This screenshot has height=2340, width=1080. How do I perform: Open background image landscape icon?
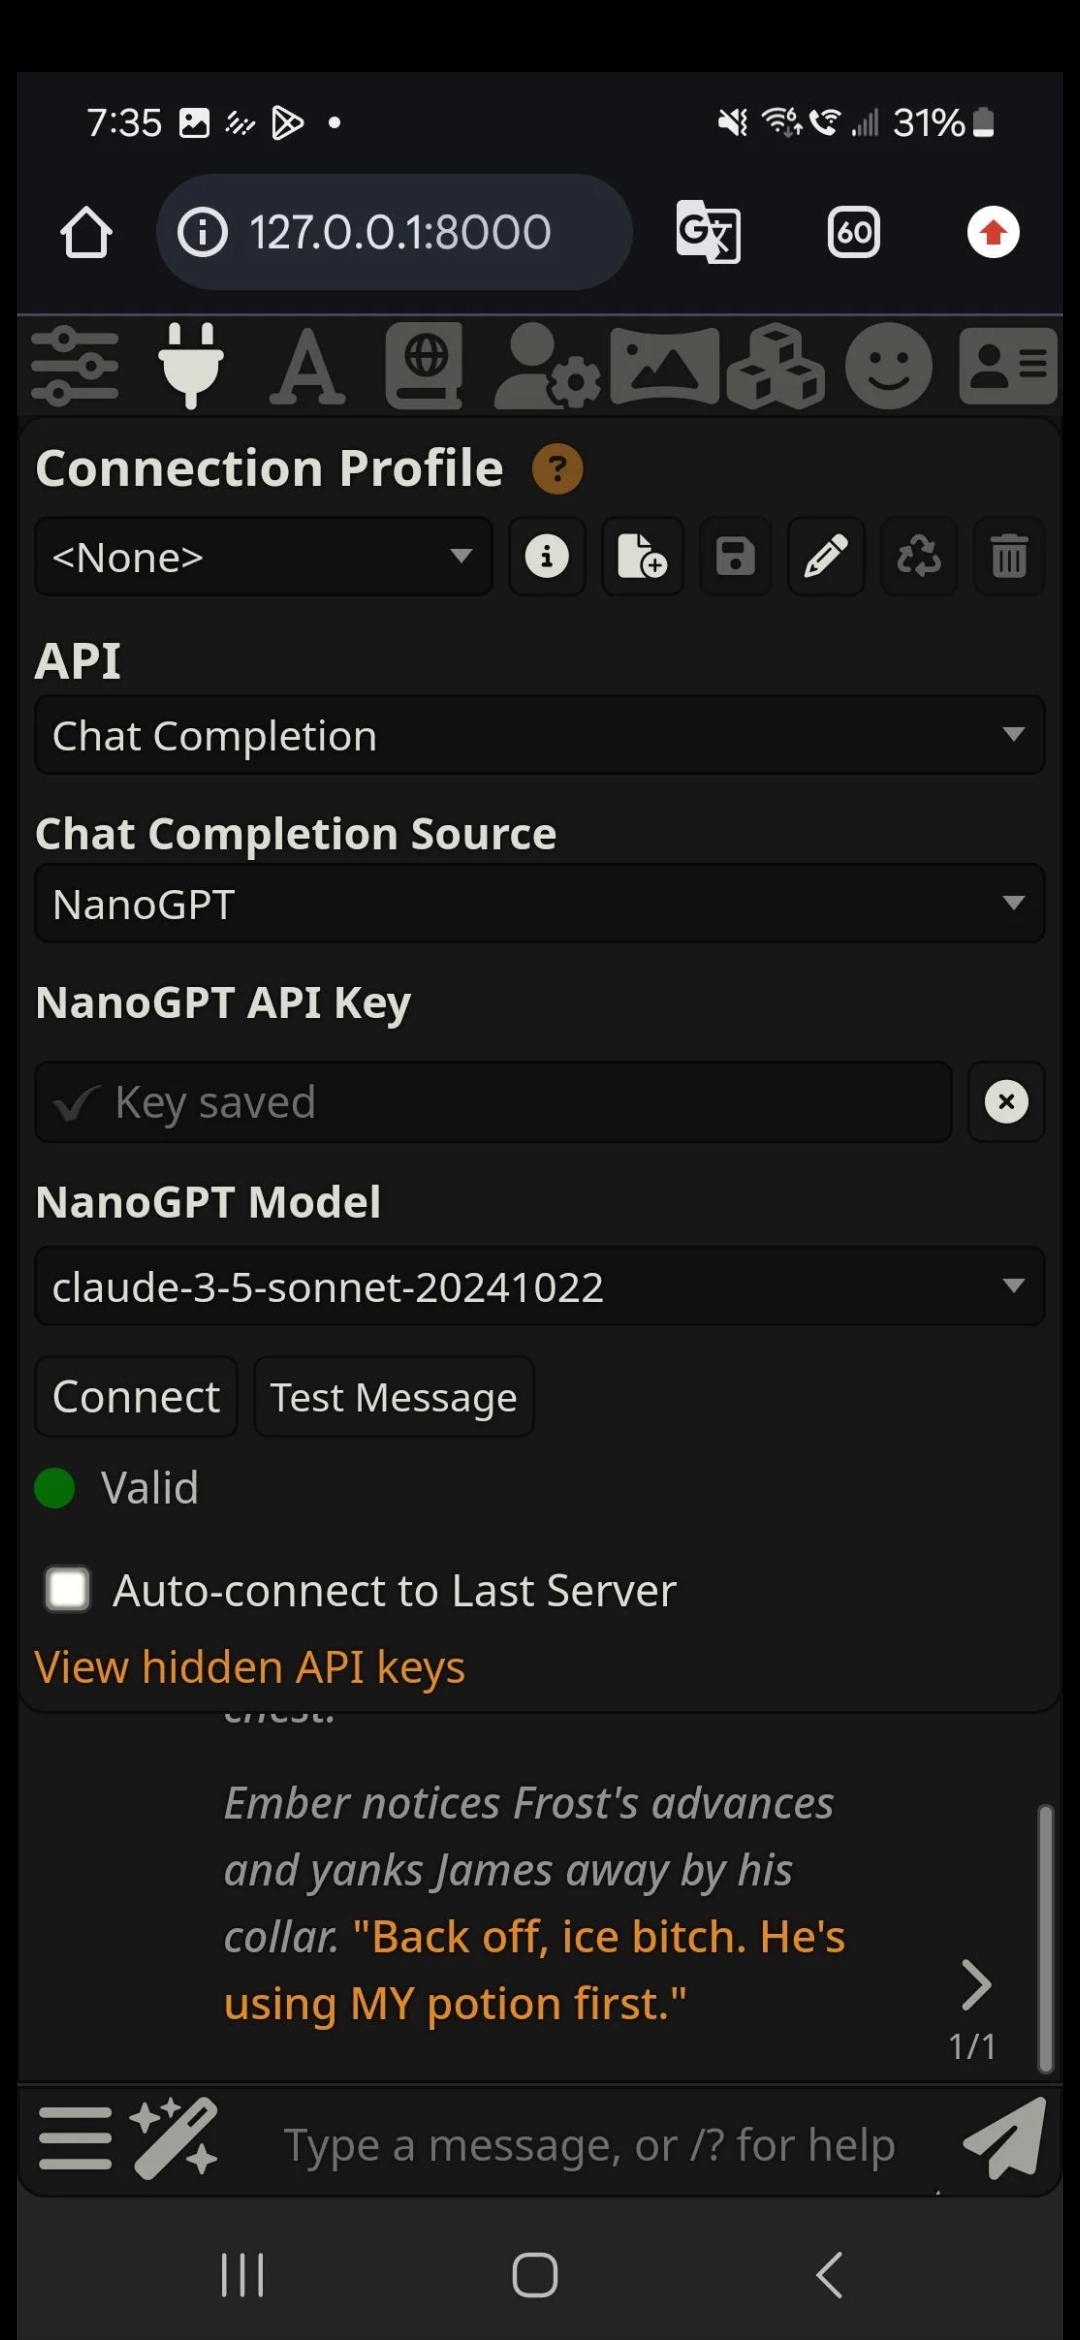[x=664, y=366]
